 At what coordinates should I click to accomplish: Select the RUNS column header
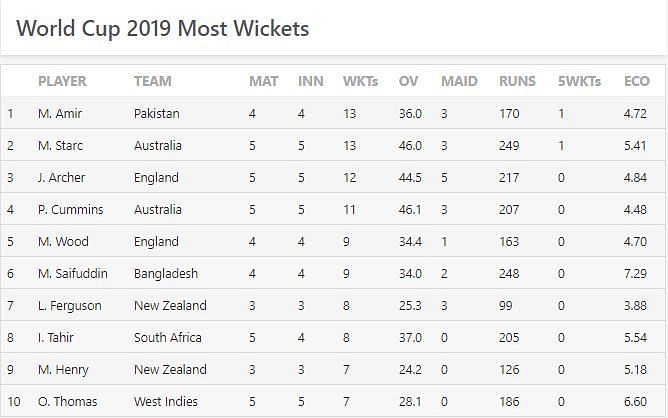[x=517, y=81]
